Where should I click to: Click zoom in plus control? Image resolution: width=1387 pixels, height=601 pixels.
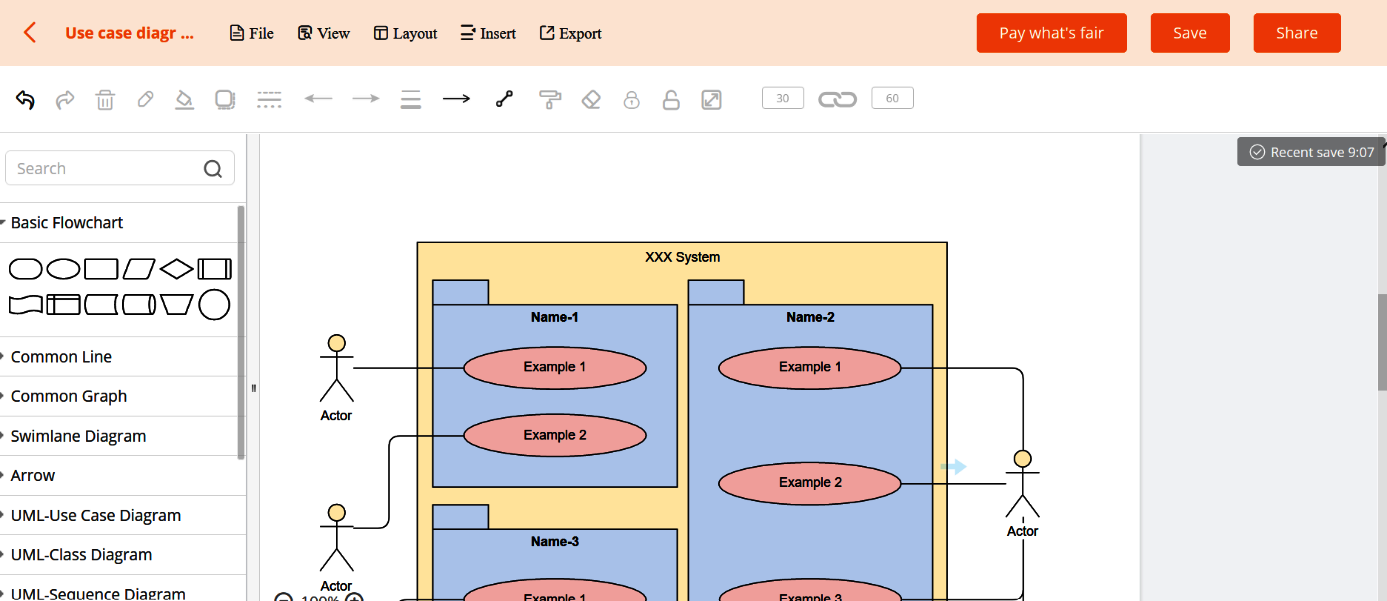[352, 597]
